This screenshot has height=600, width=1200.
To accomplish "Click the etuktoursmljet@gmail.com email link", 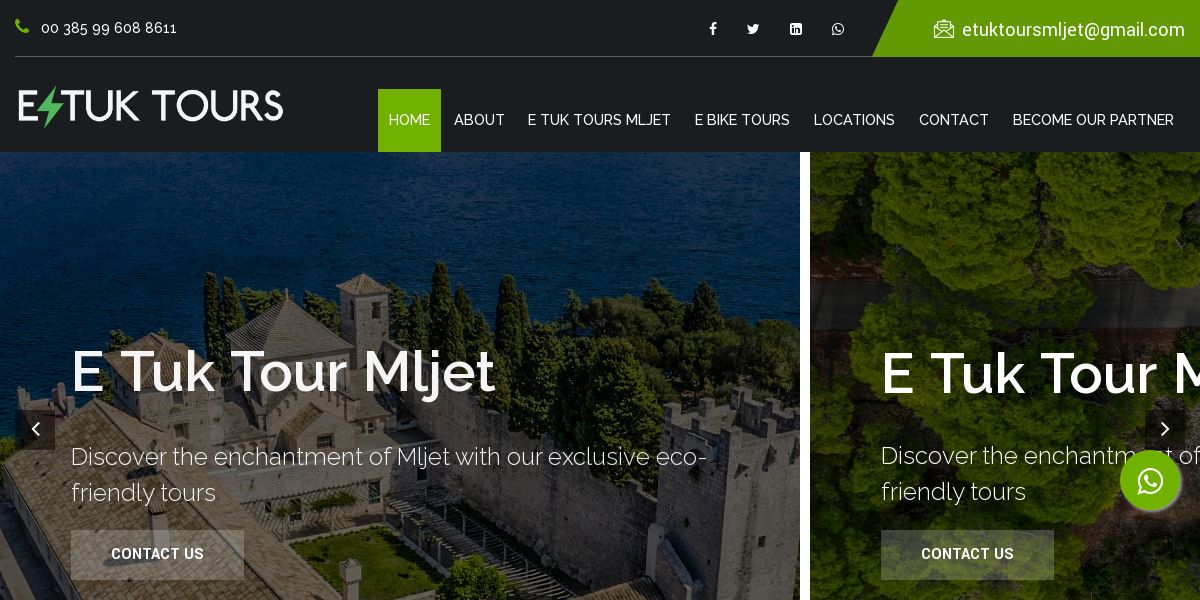I will coord(1073,30).
